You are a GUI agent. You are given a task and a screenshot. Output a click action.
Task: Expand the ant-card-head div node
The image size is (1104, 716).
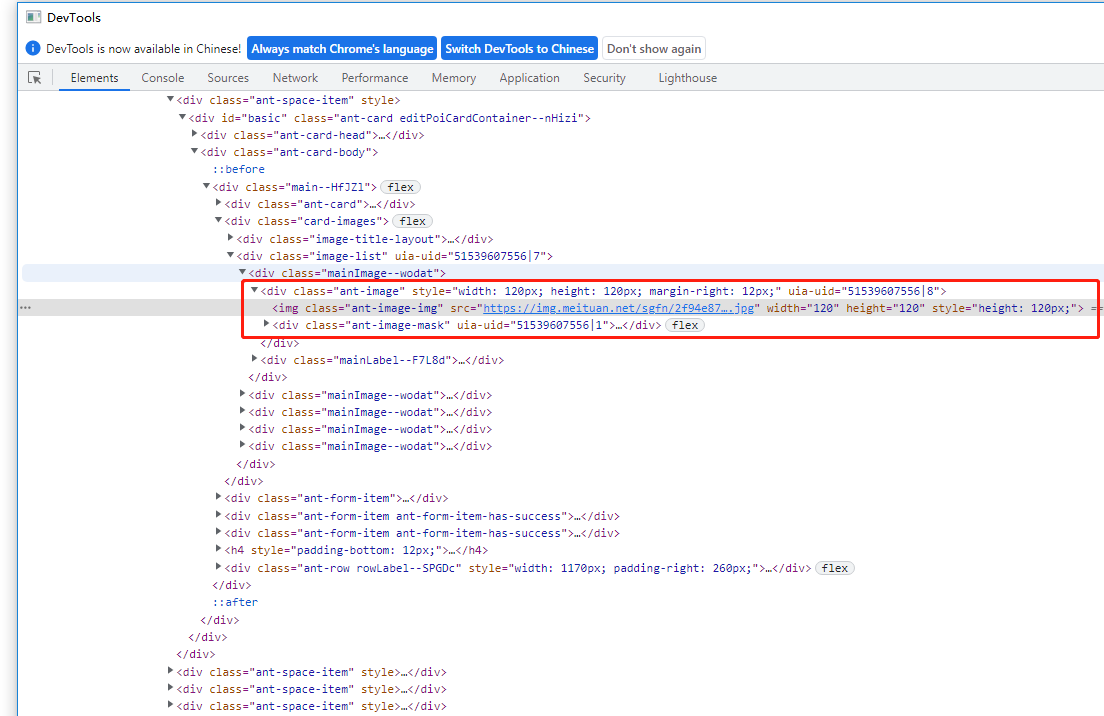[195, 134]
